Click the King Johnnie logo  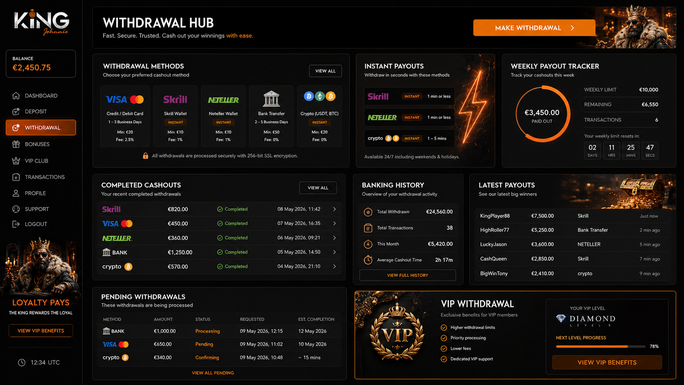click(x=41, y=23)
